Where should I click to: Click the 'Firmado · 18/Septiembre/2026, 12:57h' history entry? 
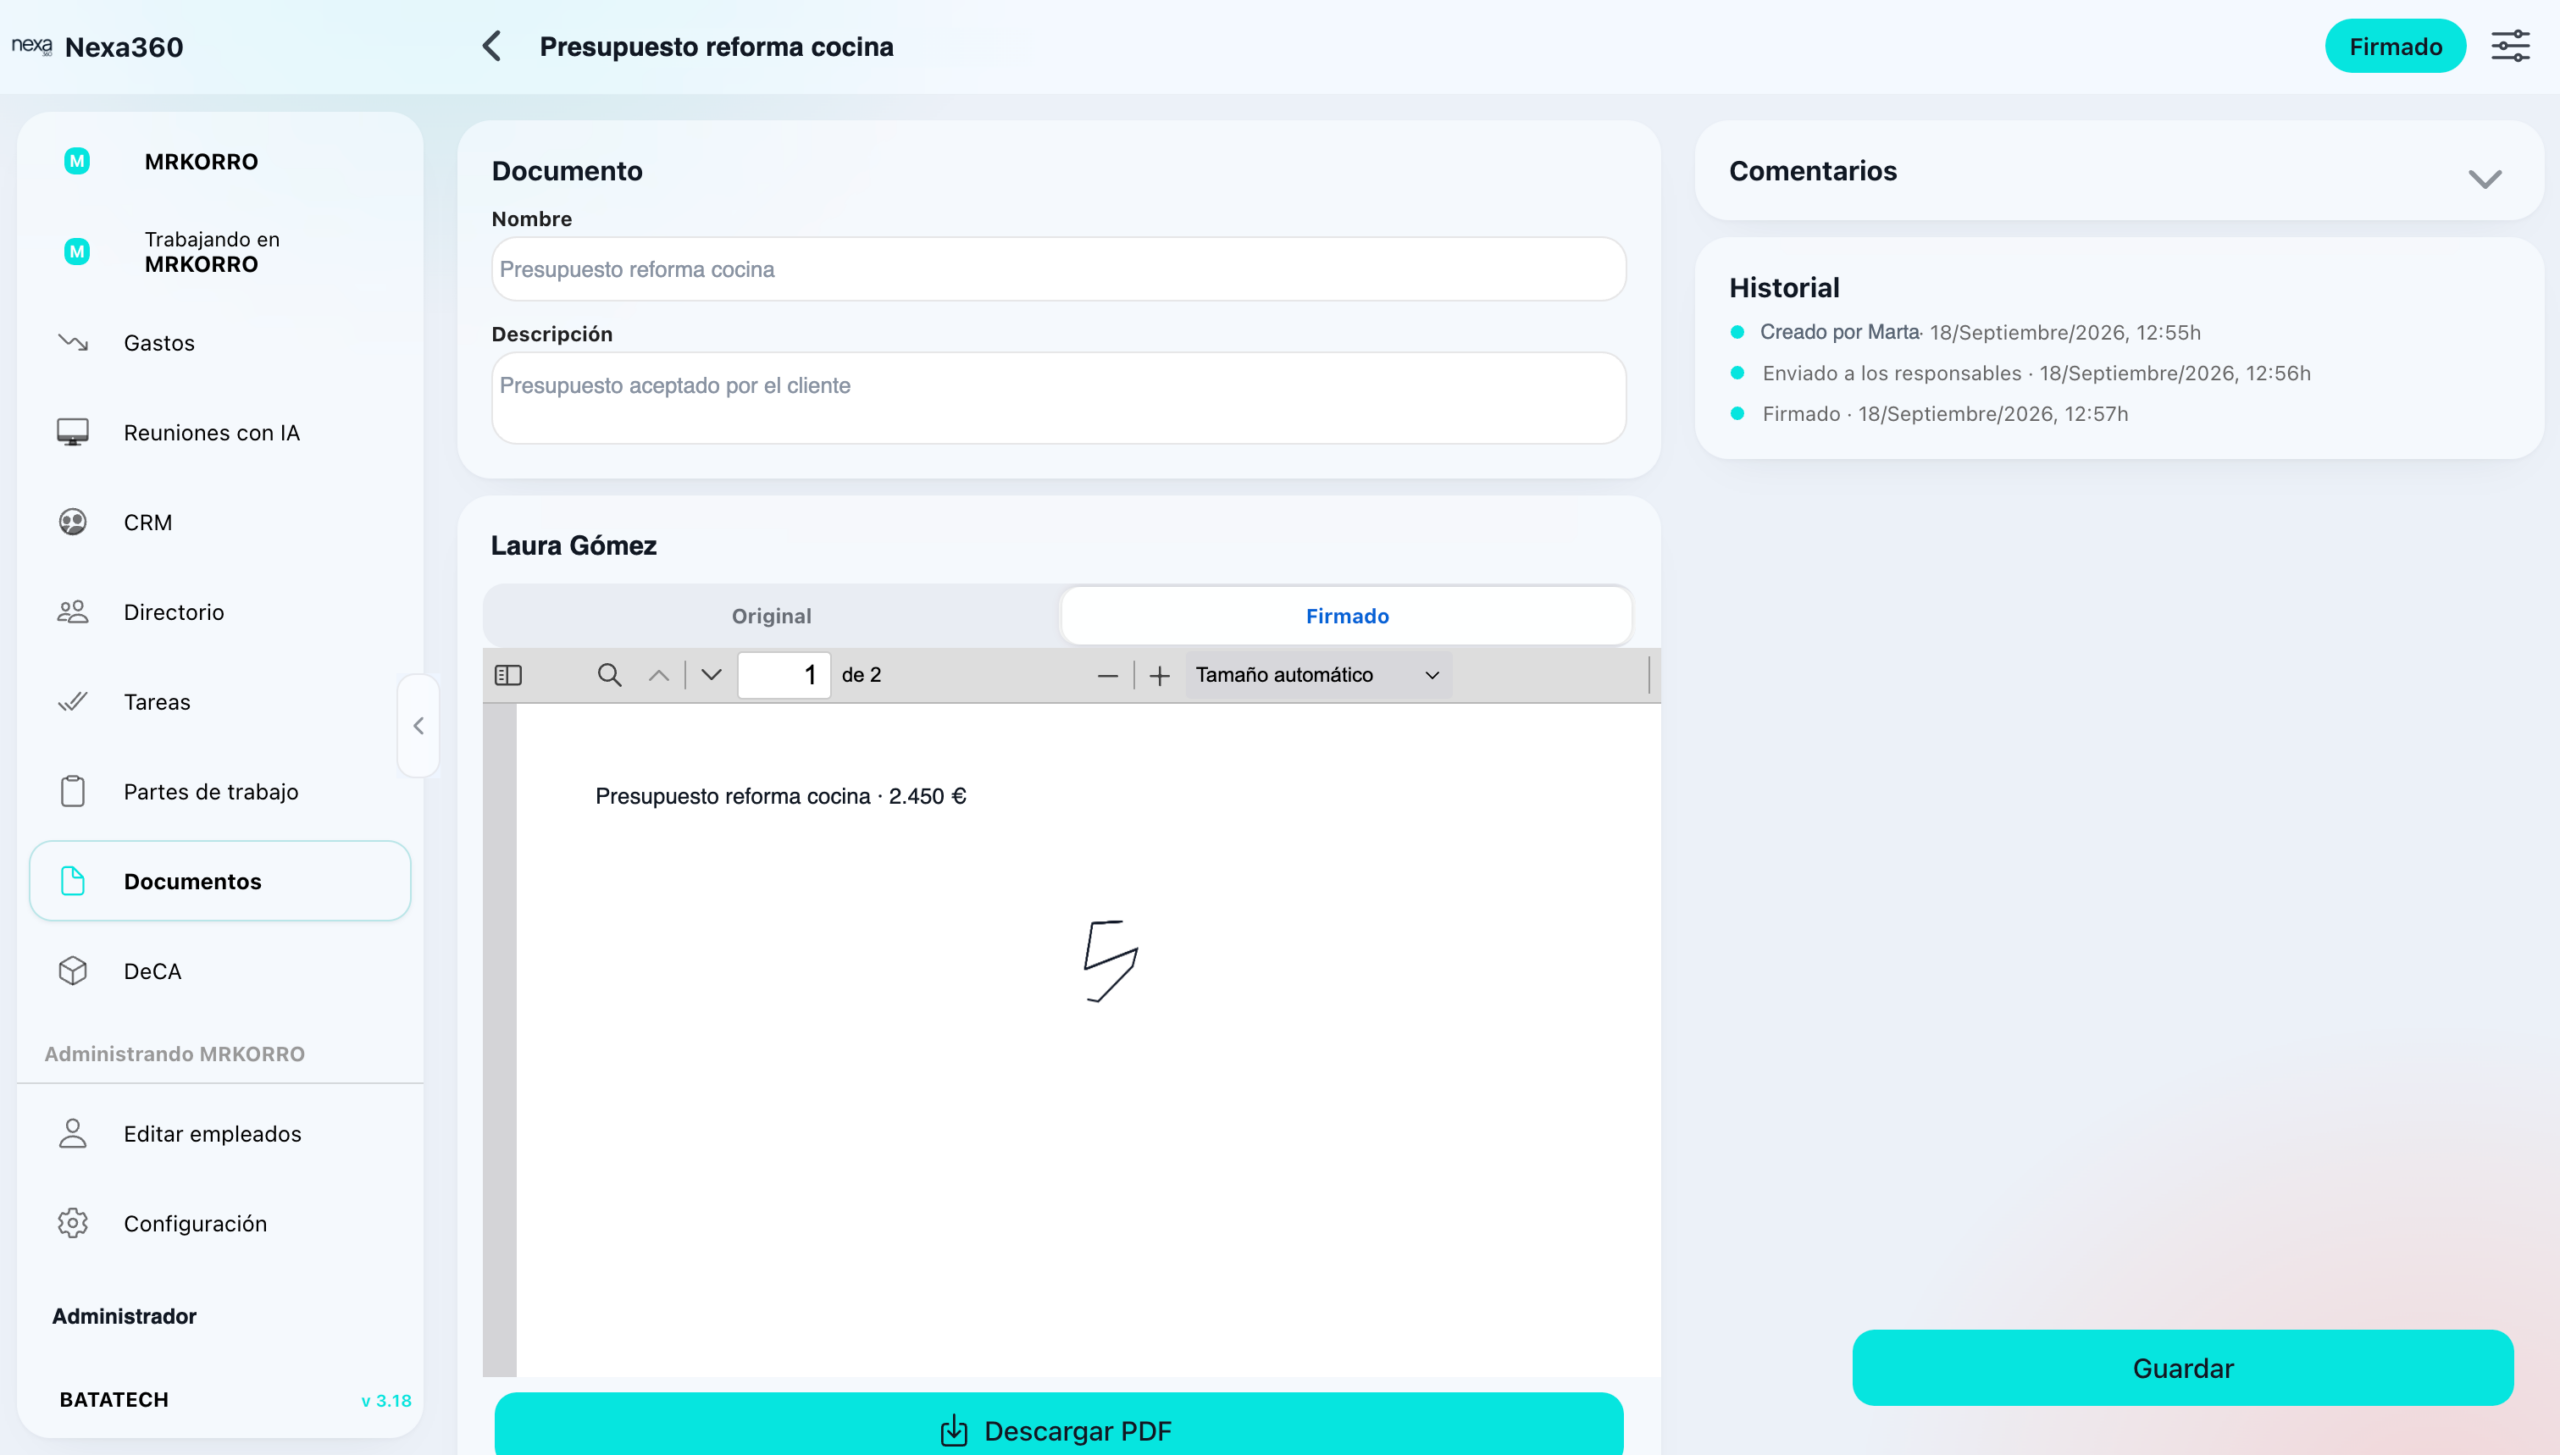coord(1945,414)
